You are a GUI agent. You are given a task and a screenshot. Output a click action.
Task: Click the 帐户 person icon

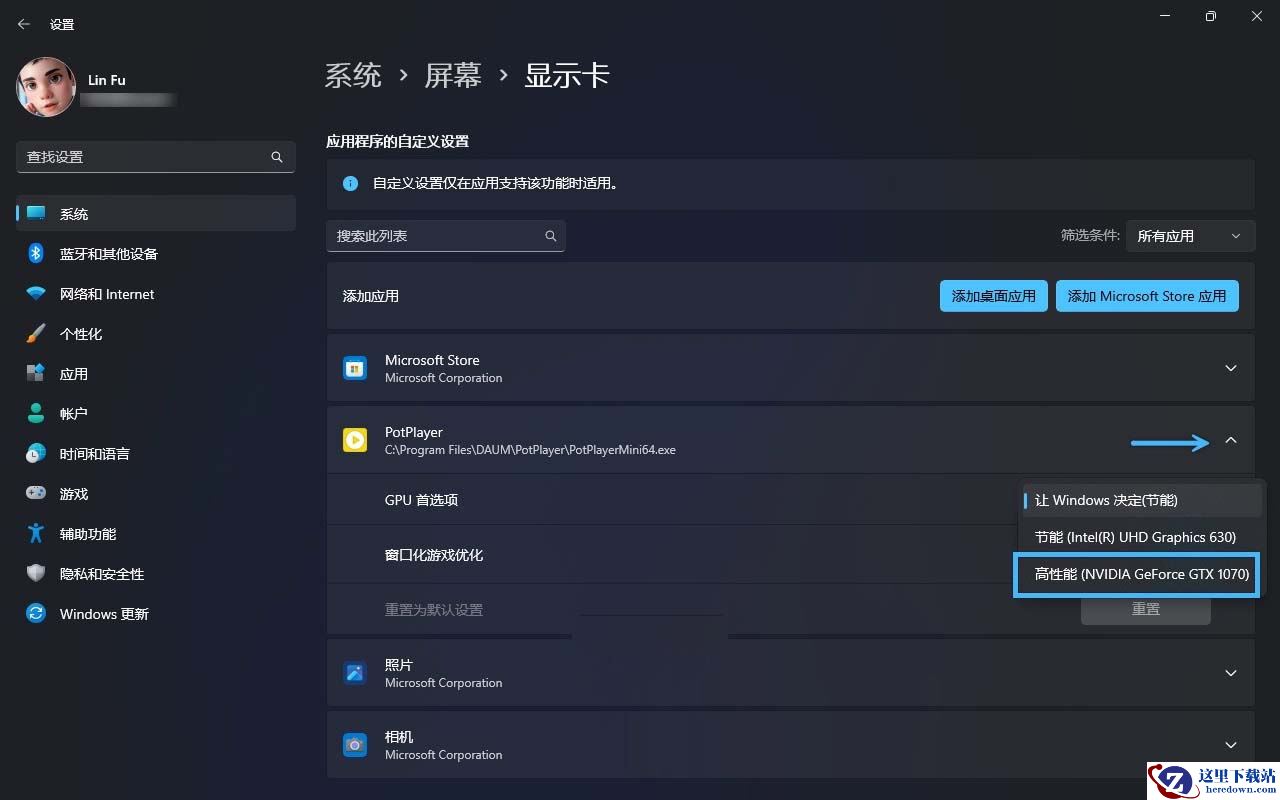coord(36,414)
